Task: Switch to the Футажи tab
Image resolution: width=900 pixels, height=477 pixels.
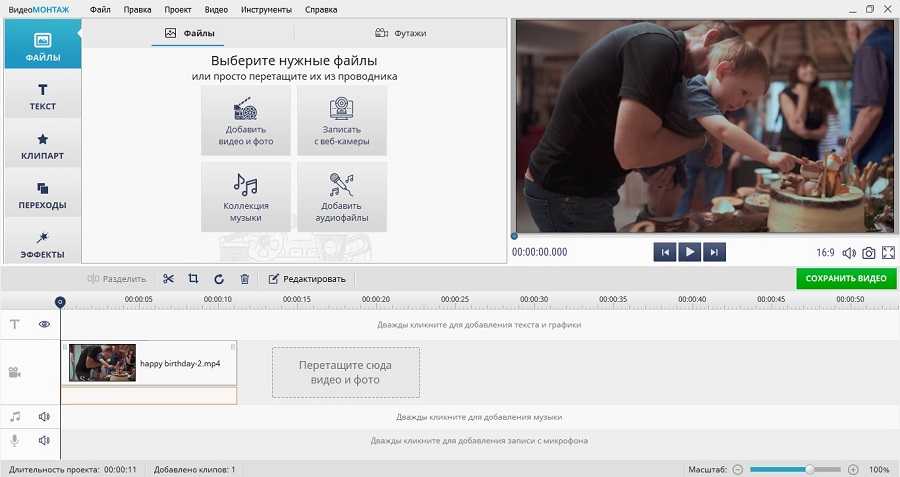Action: [x=400, y=33]
